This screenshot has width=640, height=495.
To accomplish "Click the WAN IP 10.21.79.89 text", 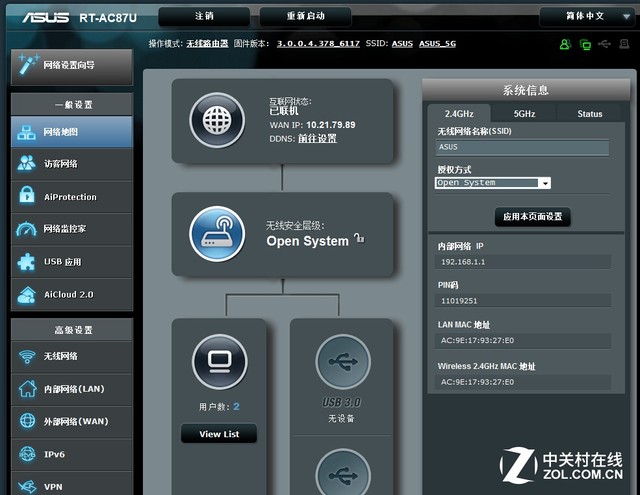I will [x=312, y=125].
